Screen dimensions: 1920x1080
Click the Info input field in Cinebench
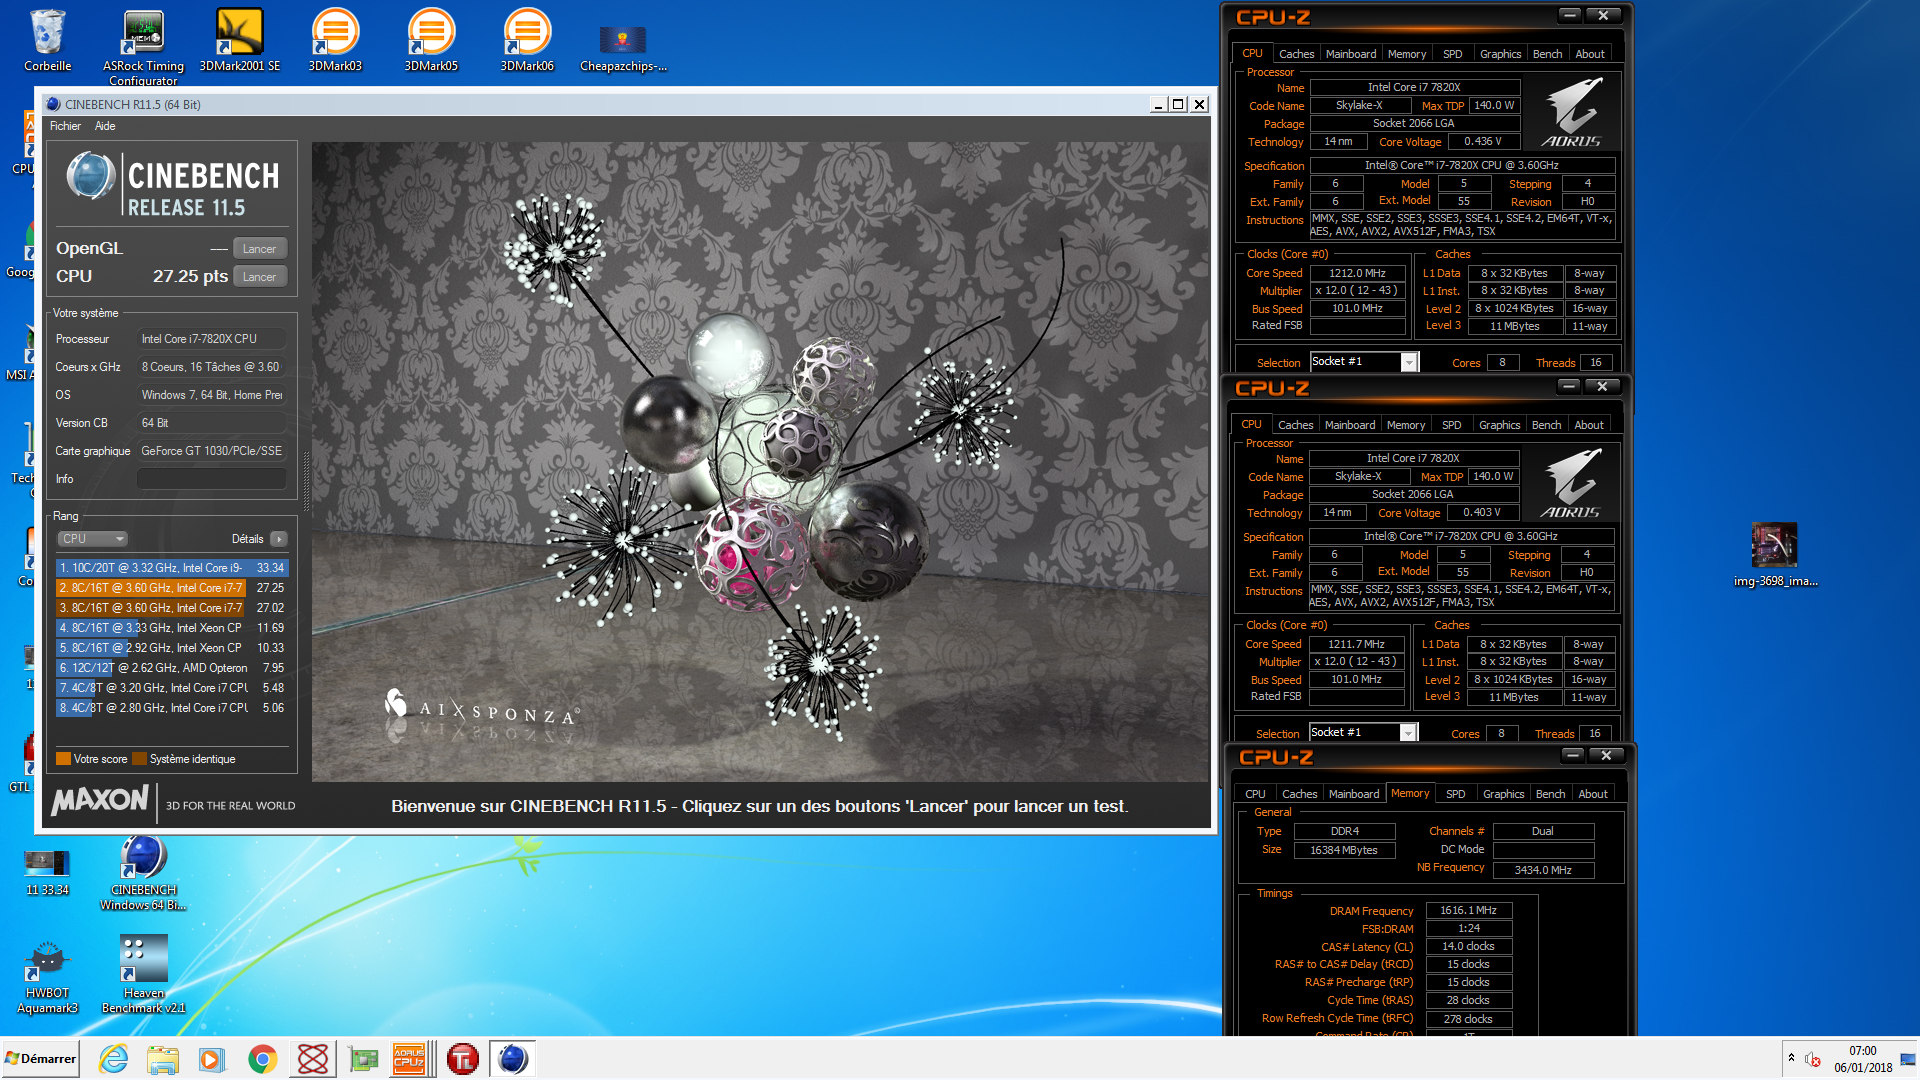[x=211, y=479]
